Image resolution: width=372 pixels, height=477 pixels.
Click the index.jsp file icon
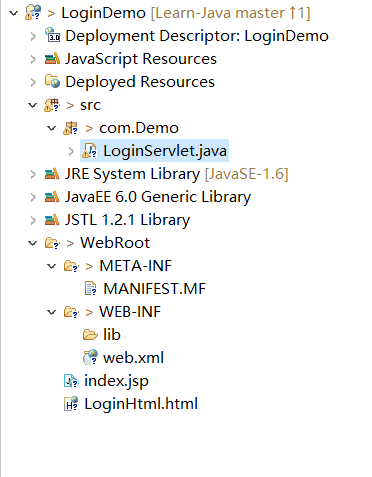(71, 381)
